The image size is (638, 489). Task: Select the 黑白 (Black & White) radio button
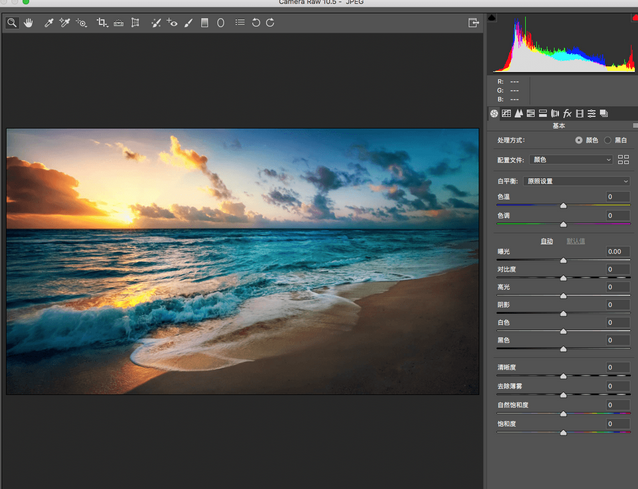(607, 140)
